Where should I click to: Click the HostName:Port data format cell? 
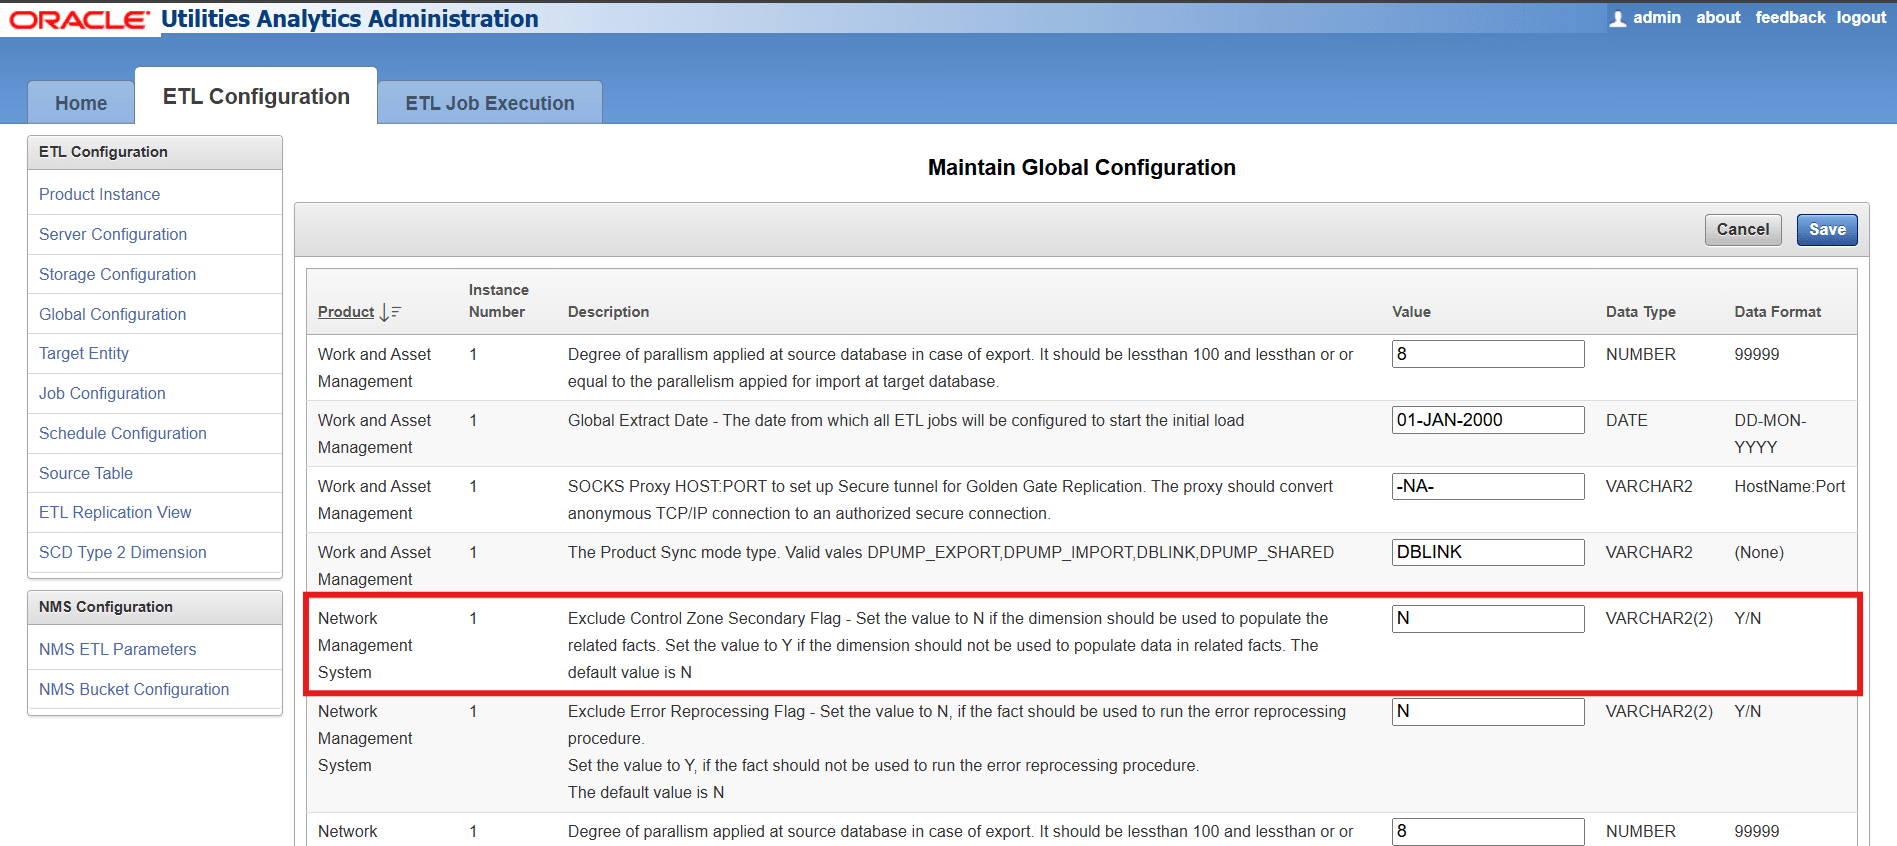[1789, 486]
